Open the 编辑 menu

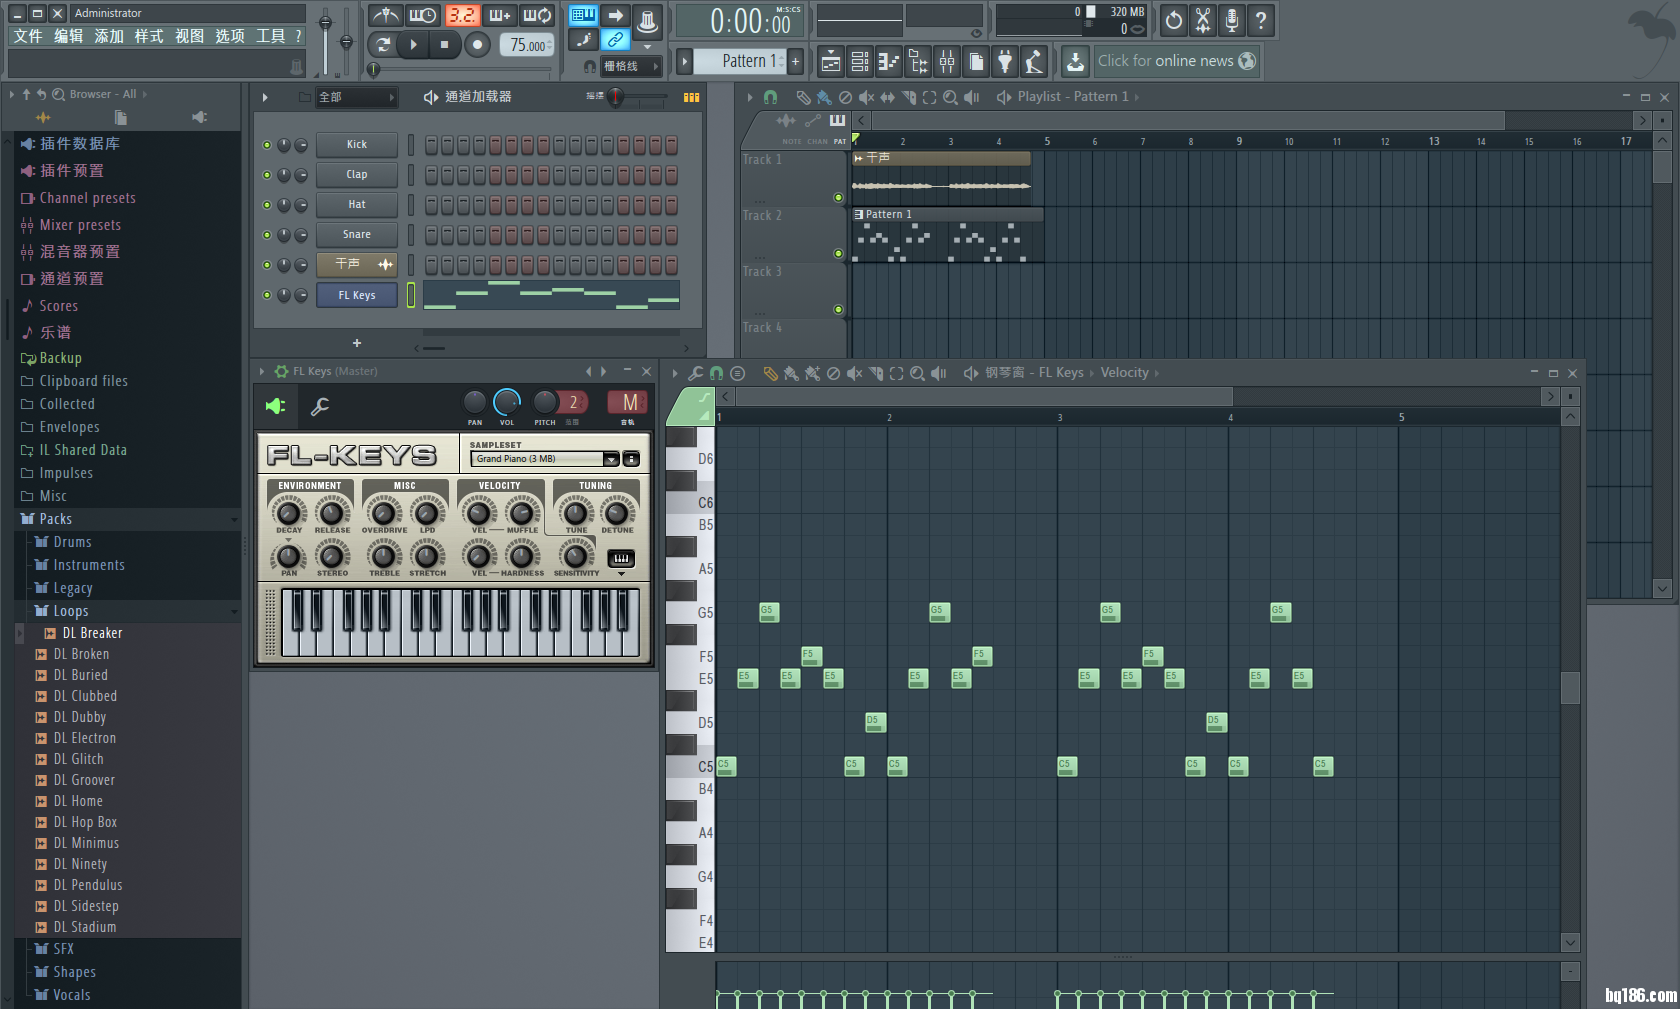coord(68,36)
